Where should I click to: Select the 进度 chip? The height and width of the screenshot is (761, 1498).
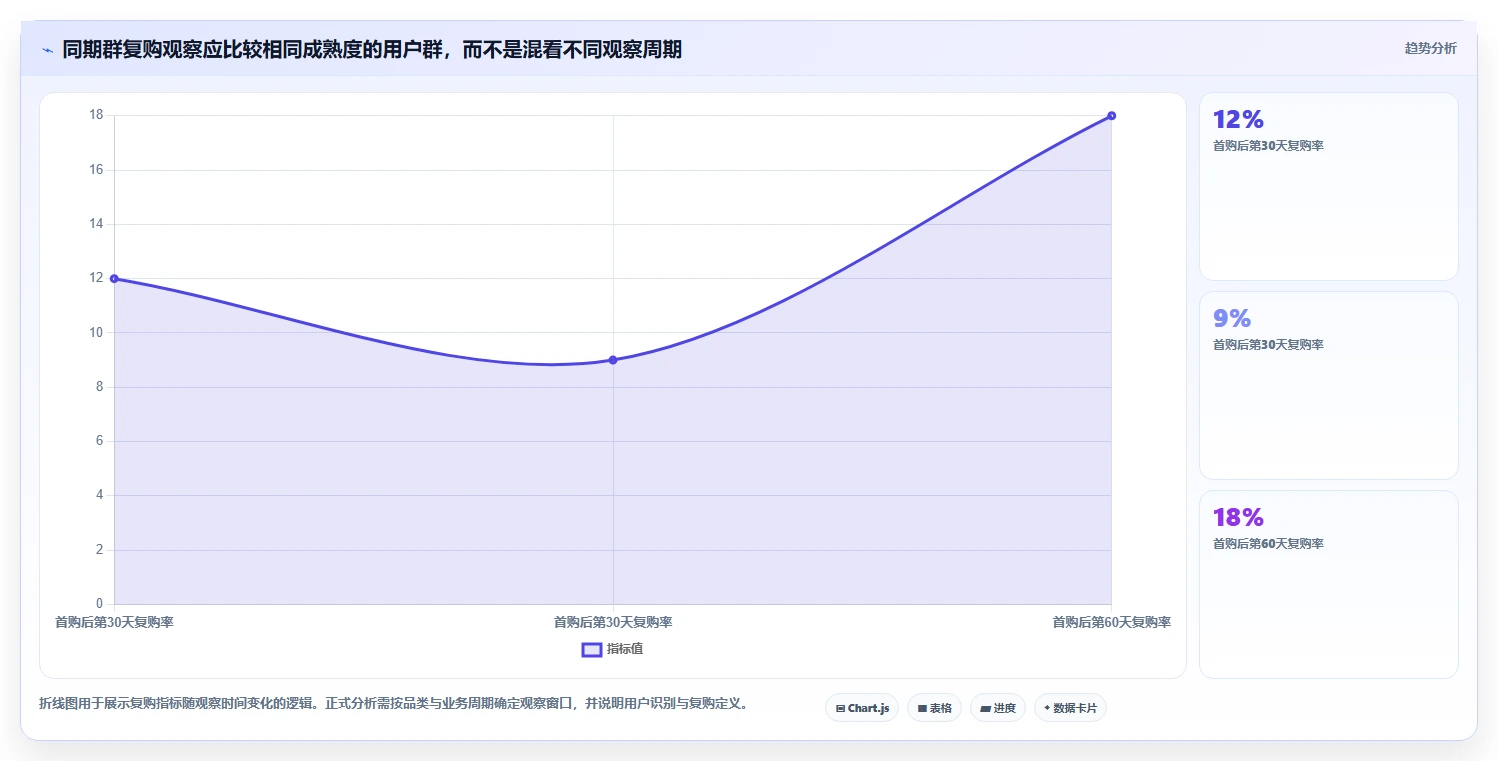(x=998, y=708)
